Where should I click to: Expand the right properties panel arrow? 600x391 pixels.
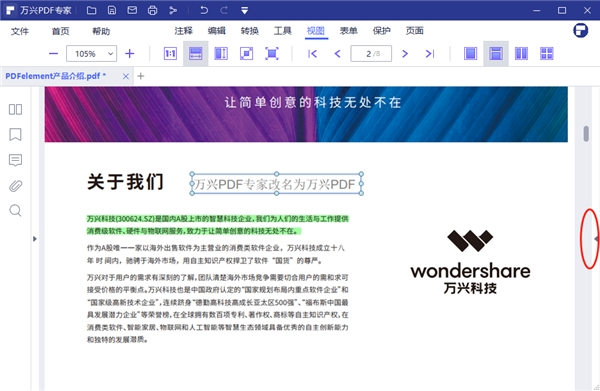pos(596,239)
